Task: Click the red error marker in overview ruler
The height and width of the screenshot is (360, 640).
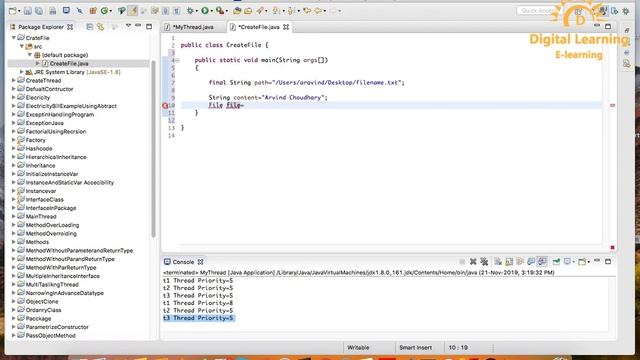Action: click(x=612, y=105)
